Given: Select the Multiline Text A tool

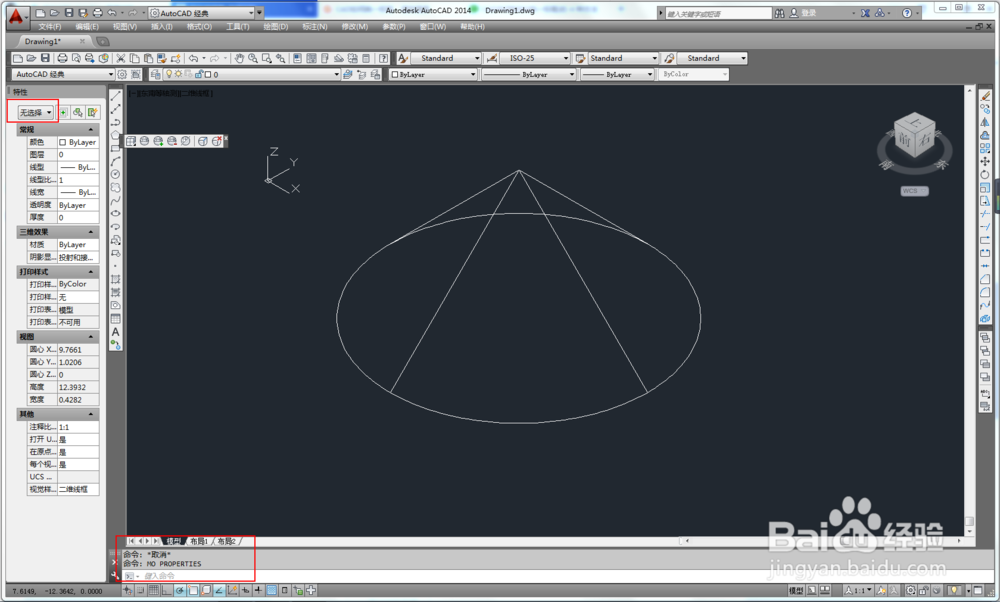Looking at the screenshot, I should pos(115,332).
